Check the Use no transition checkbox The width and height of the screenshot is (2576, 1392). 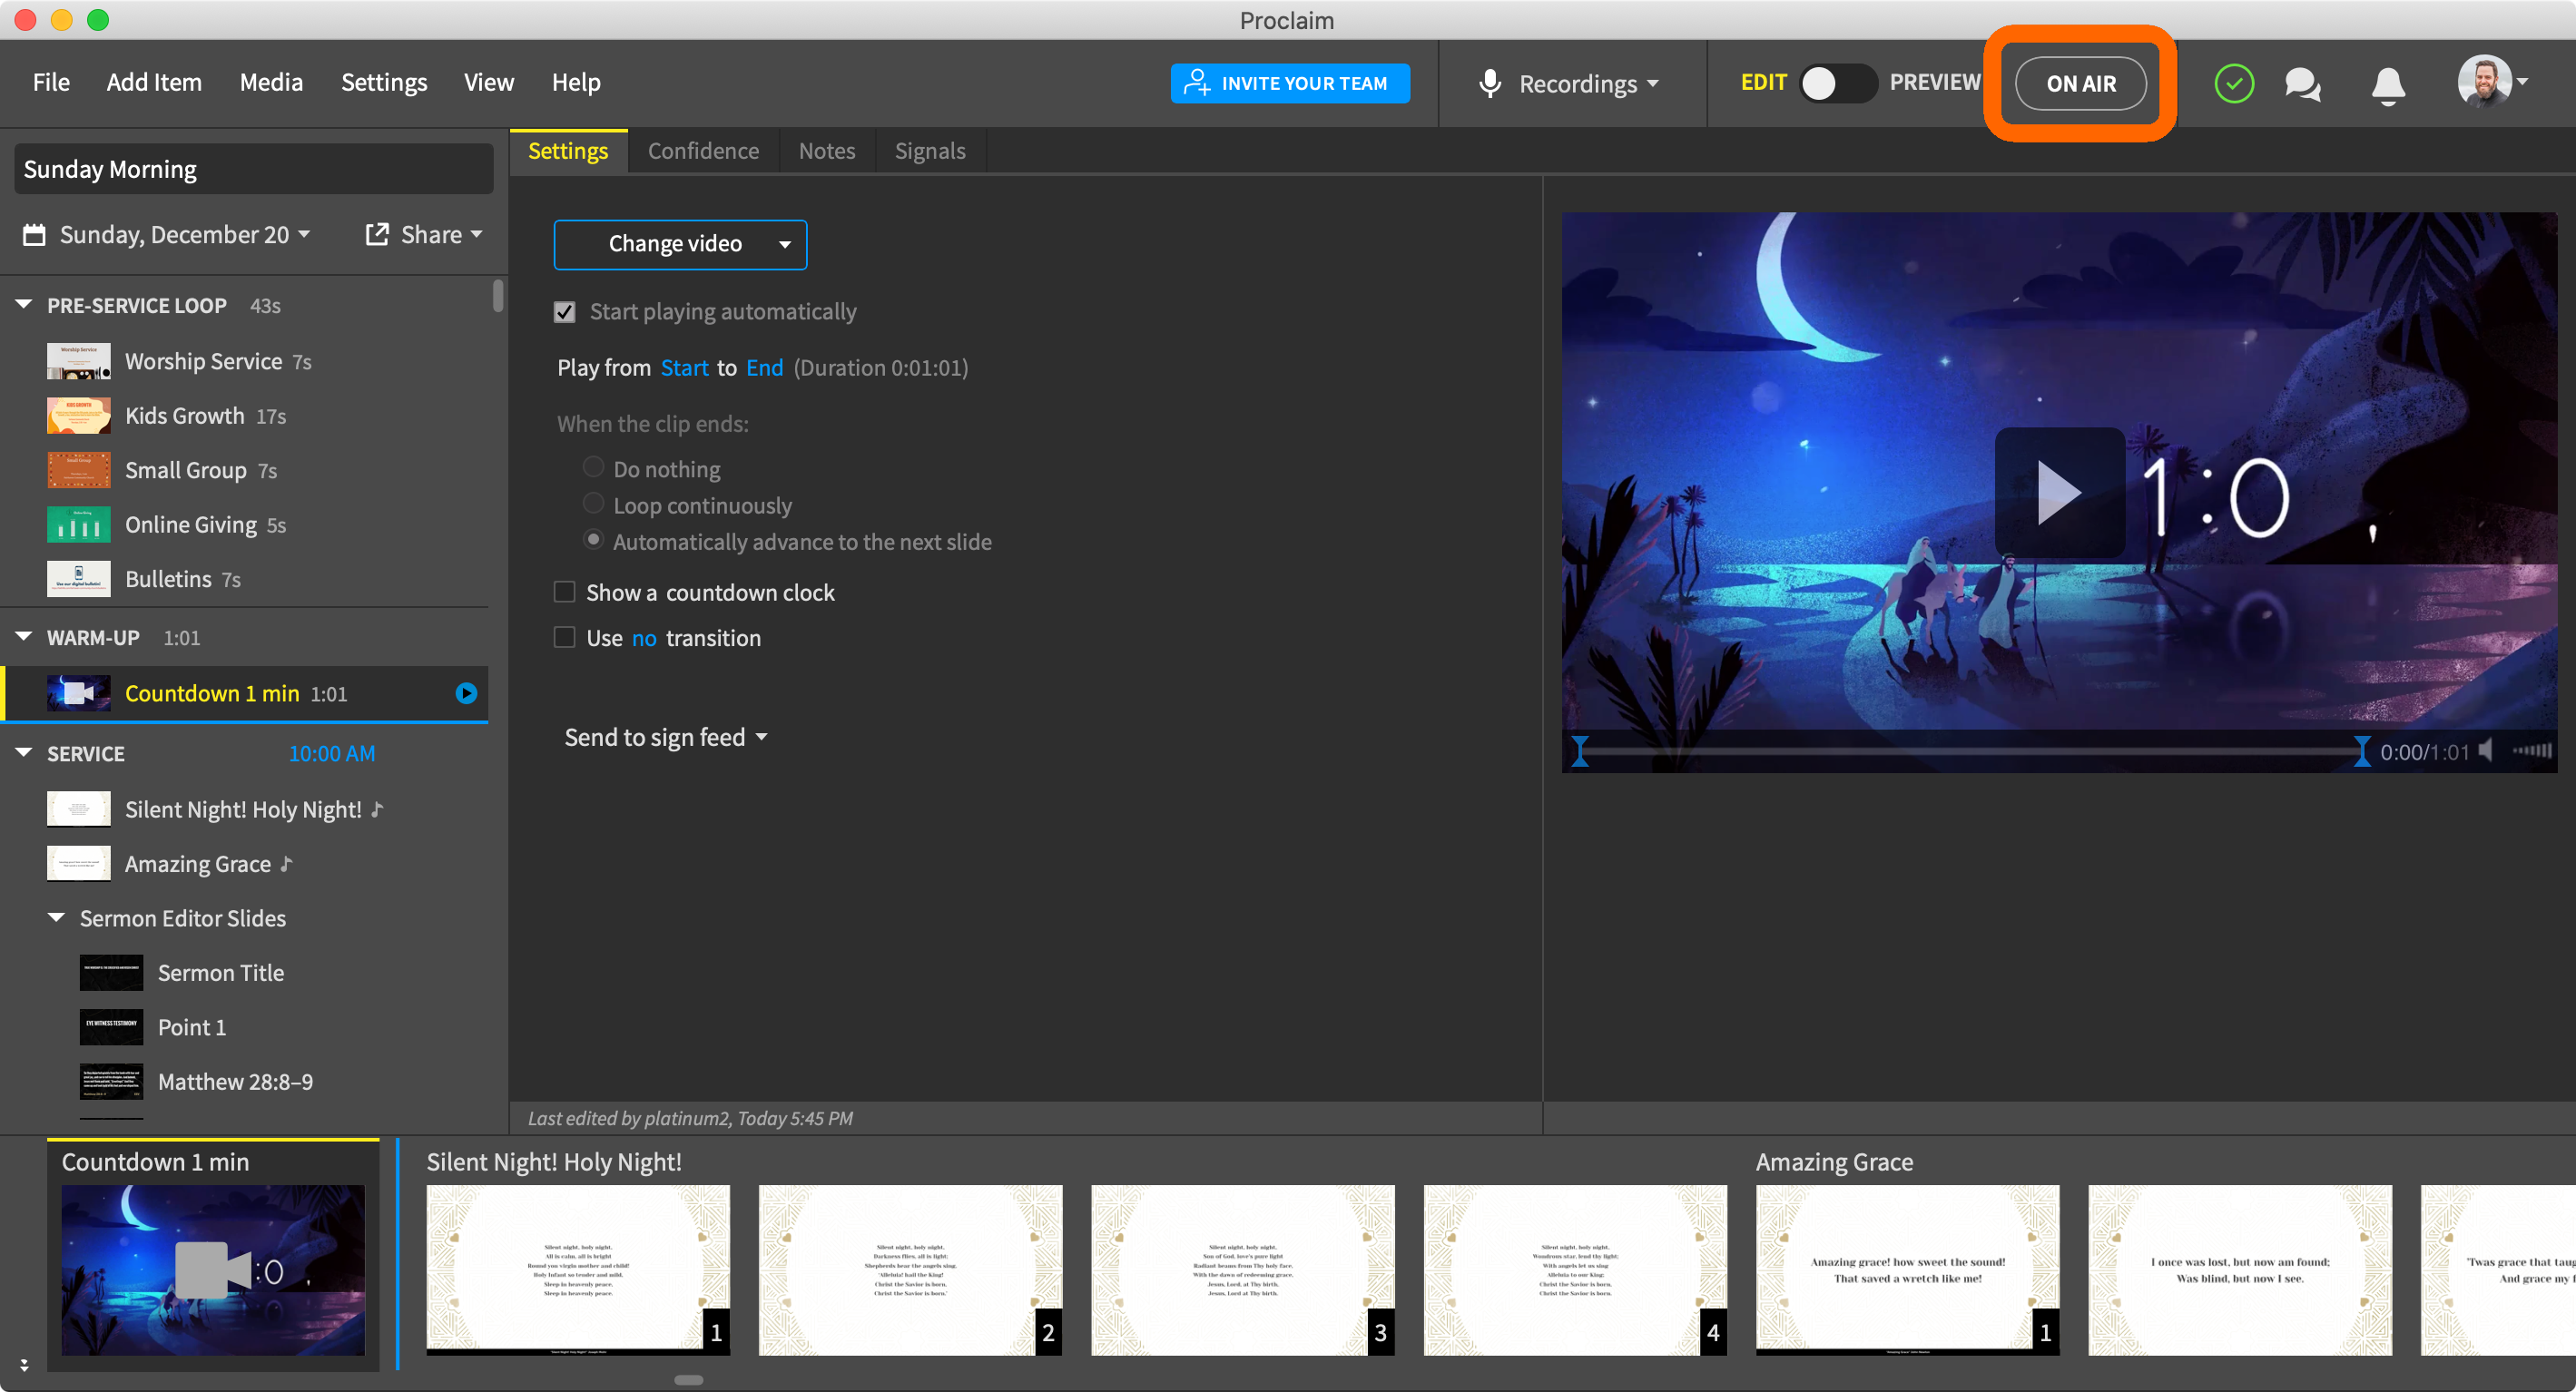(x=565, y=637)
